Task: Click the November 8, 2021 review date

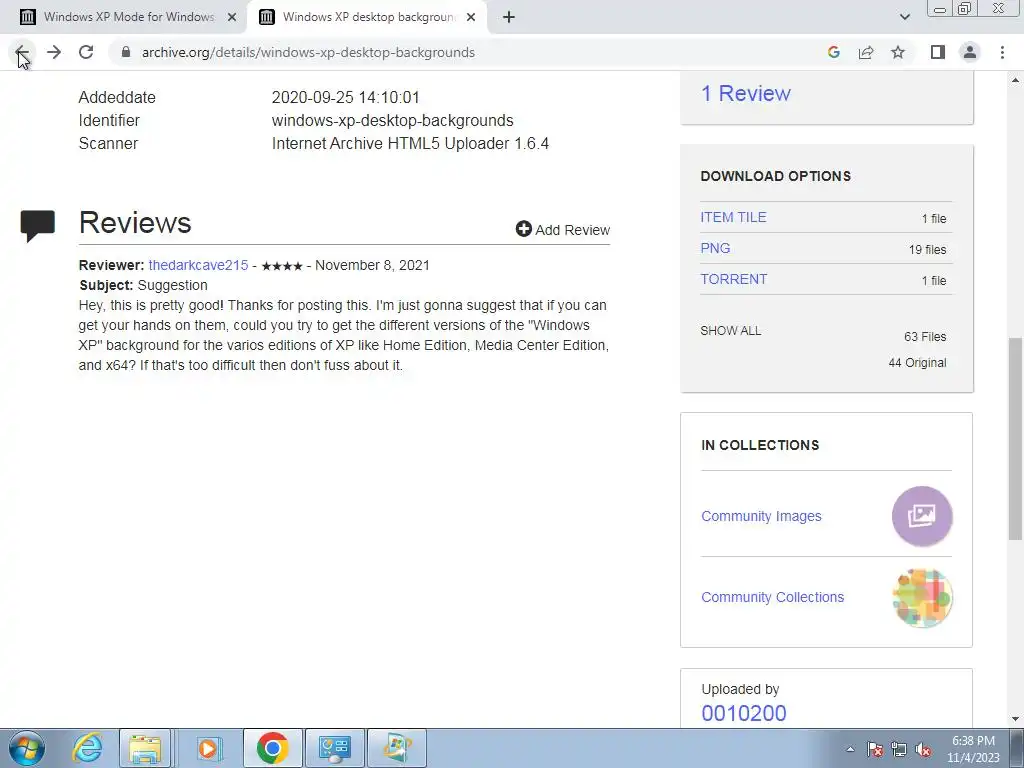Action: 372,265
